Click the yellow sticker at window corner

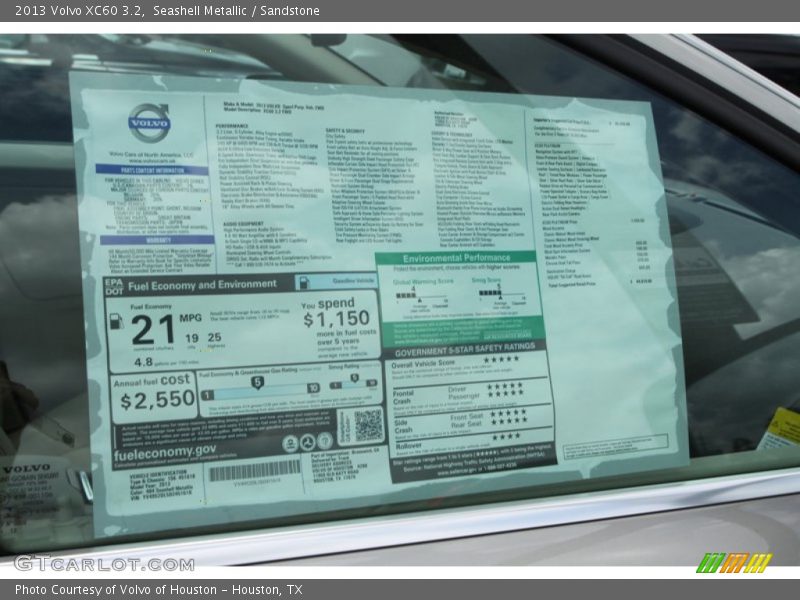tap(781, 428)
